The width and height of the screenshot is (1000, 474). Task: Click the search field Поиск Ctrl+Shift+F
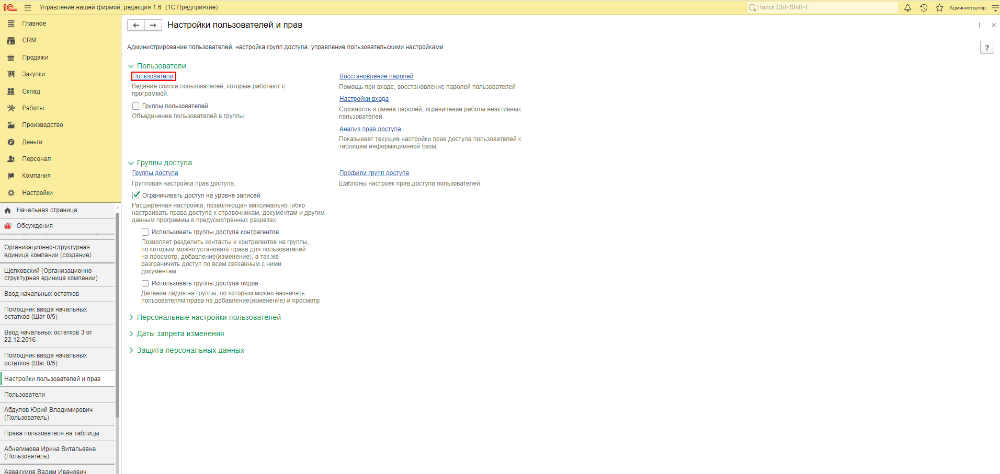pos(821,8)
